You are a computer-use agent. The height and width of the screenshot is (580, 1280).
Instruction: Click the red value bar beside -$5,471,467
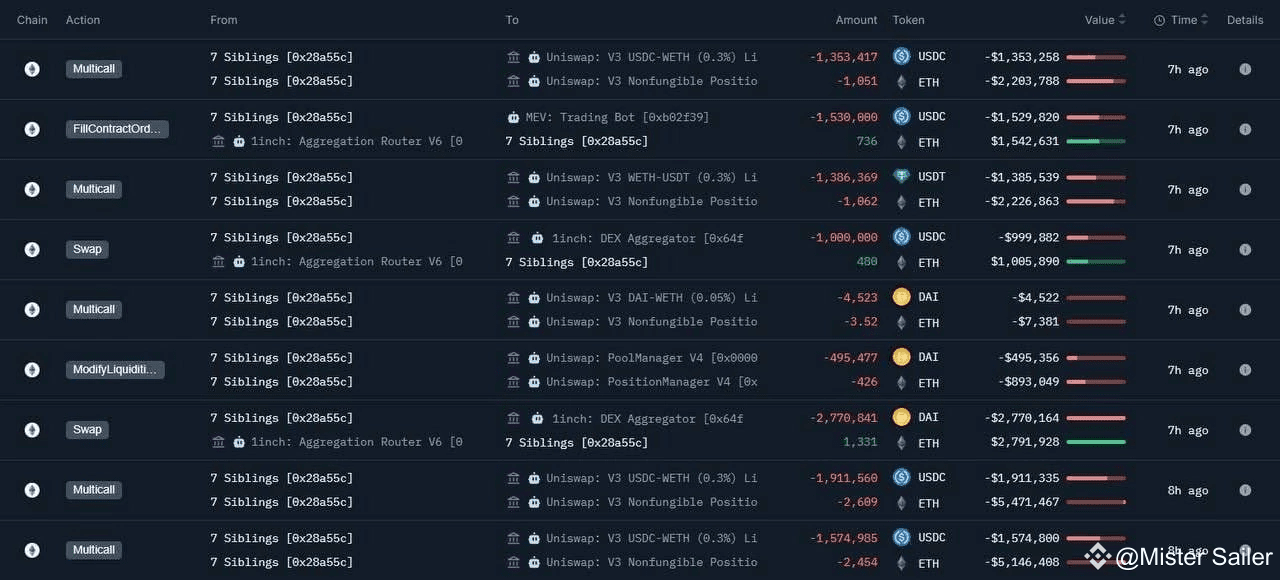point(1096,502)
